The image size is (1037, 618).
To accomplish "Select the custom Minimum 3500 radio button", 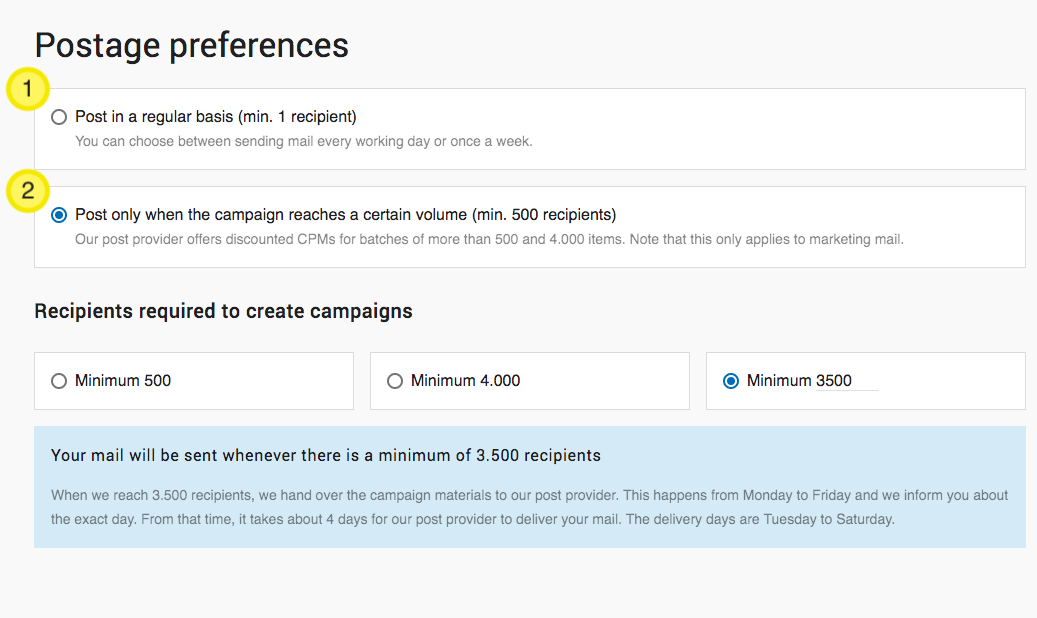I will (731, 381).
